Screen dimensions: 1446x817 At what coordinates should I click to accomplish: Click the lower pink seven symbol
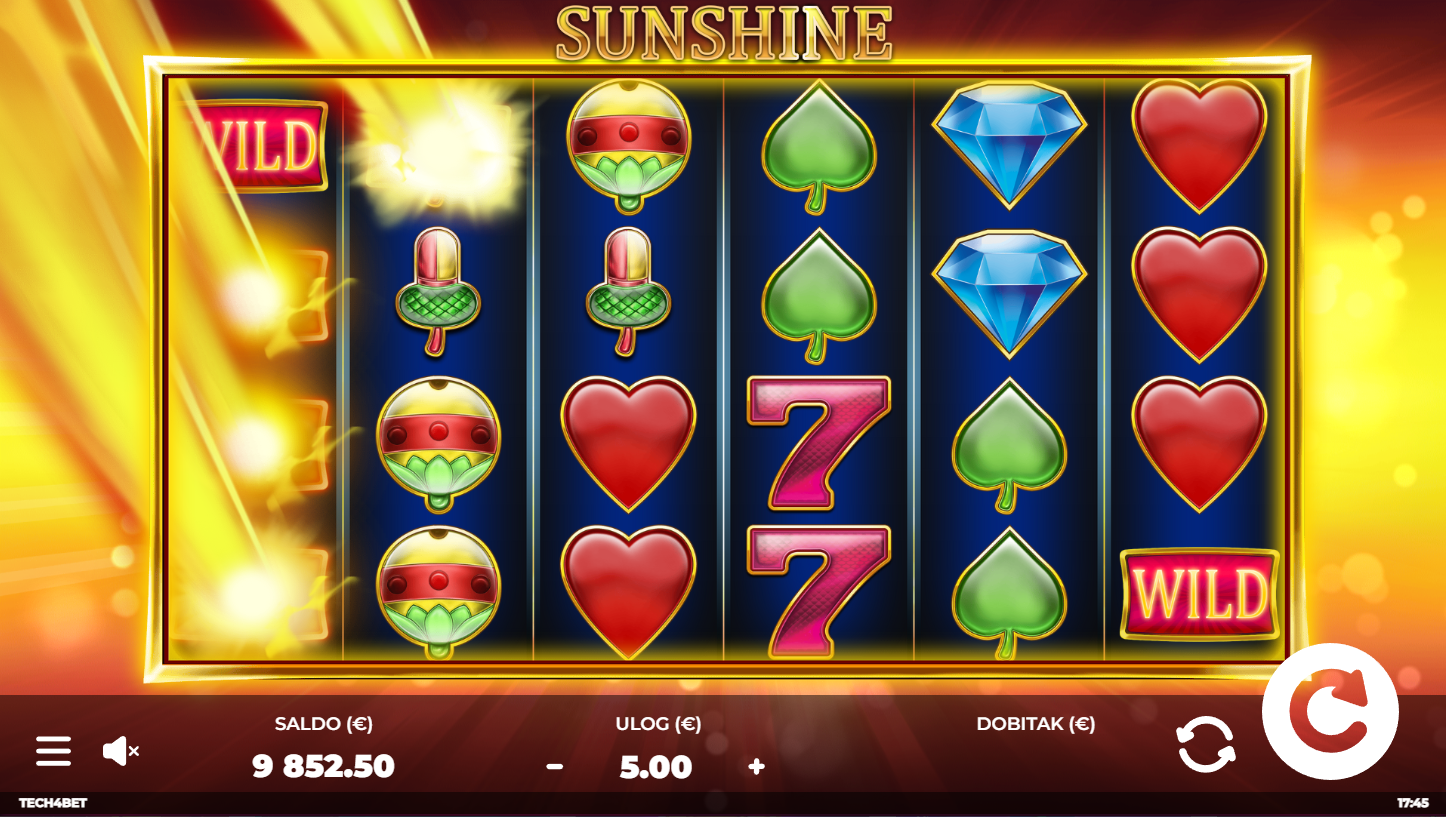point(819,591)
